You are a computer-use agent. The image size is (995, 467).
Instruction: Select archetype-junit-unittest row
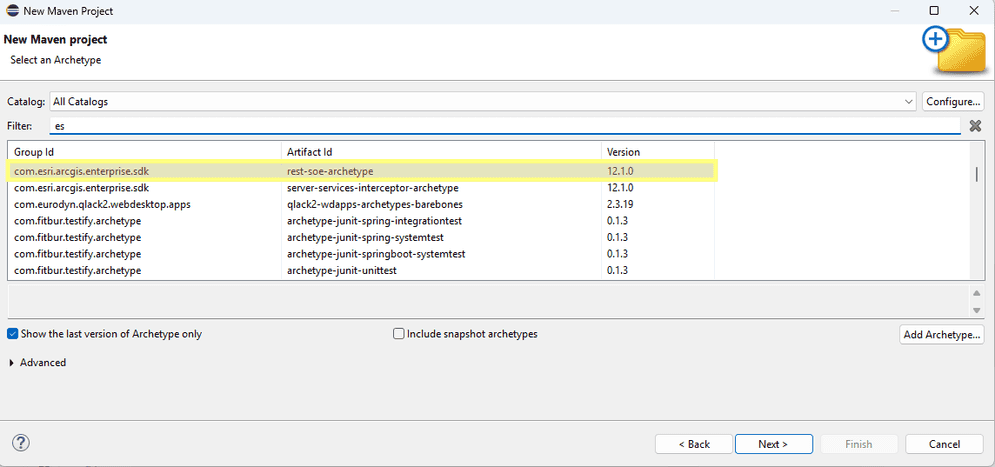point(362,270)
